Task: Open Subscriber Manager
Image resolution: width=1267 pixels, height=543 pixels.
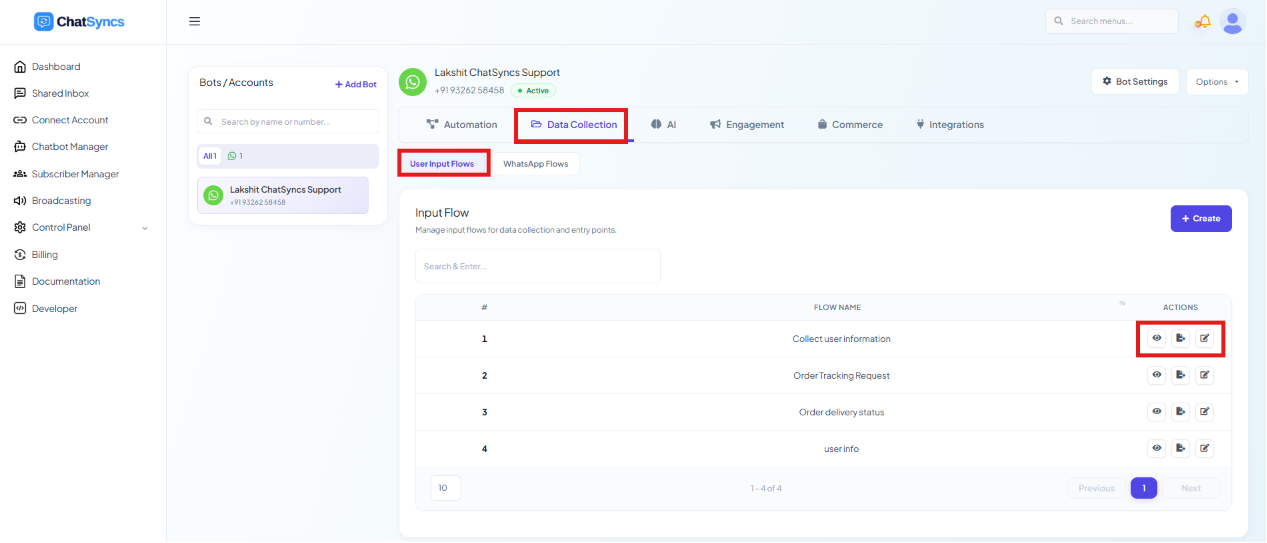Action: coord(75,174)
